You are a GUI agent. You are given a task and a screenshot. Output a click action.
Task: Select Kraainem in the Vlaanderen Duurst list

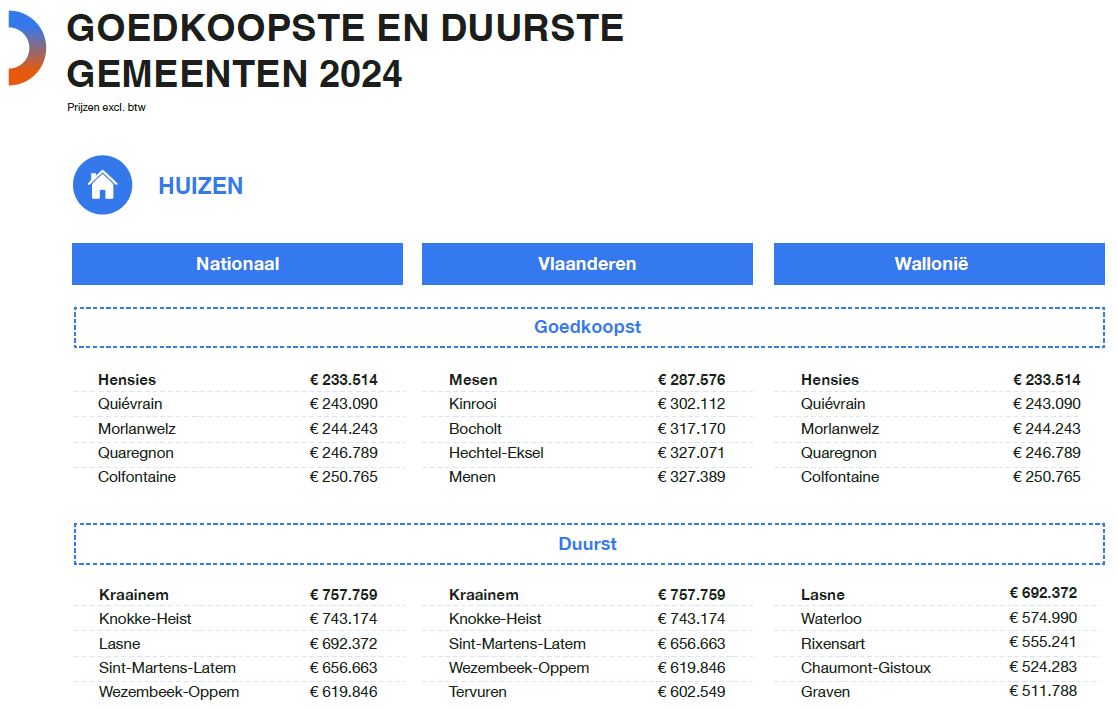pyautogui.click(x=483, y=595)
